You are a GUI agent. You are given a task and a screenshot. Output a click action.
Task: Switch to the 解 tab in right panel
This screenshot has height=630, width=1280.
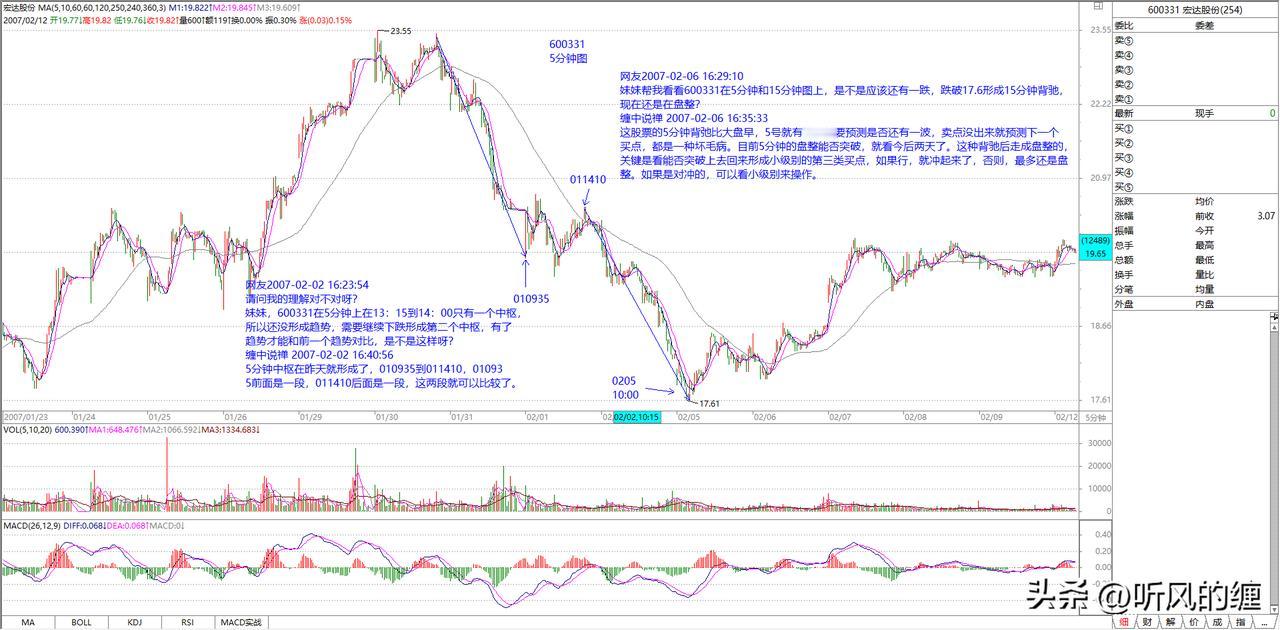coord(1170,621)
